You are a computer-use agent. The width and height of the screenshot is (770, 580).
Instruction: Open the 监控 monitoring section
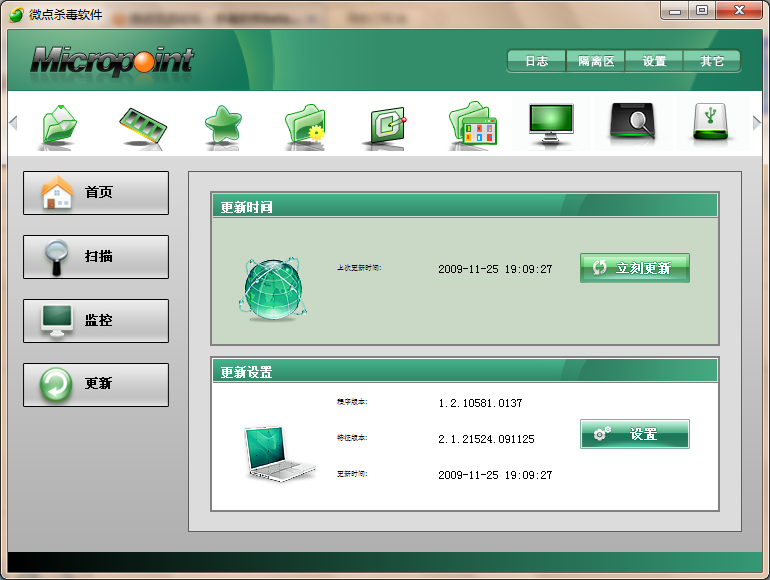(96, 321)
